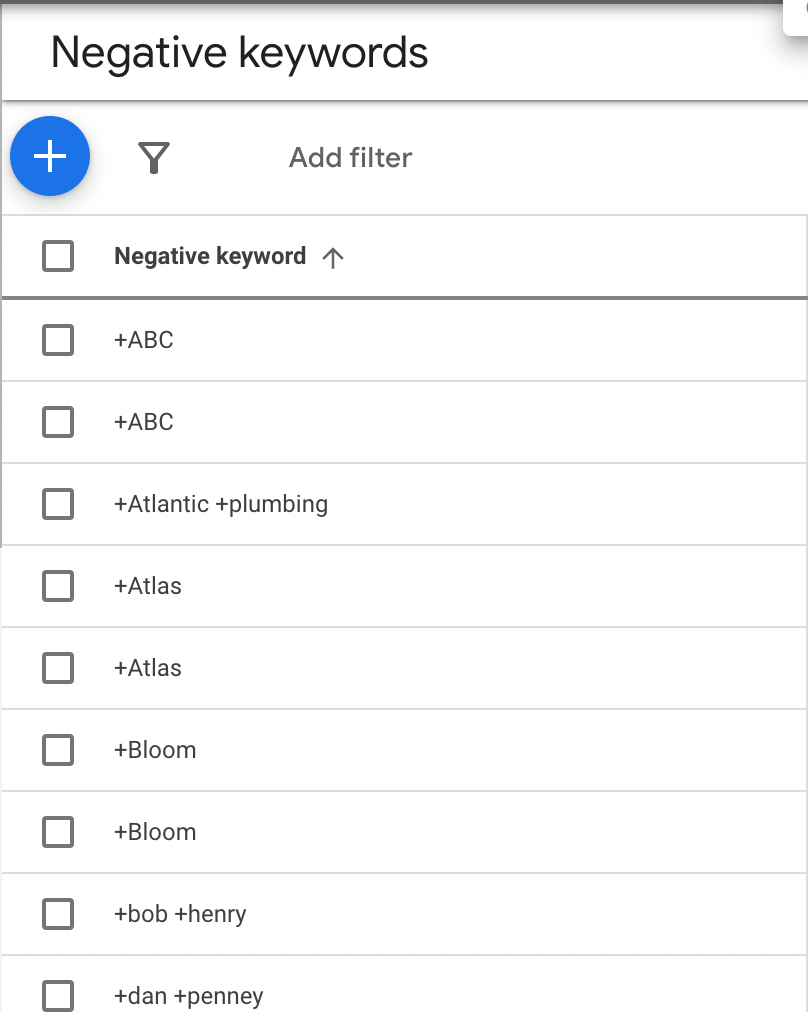This screenshot has height=1012, width=808.
Task: Check the checkbox beside +Atlantic +plumbing
Action: point(58,504)
